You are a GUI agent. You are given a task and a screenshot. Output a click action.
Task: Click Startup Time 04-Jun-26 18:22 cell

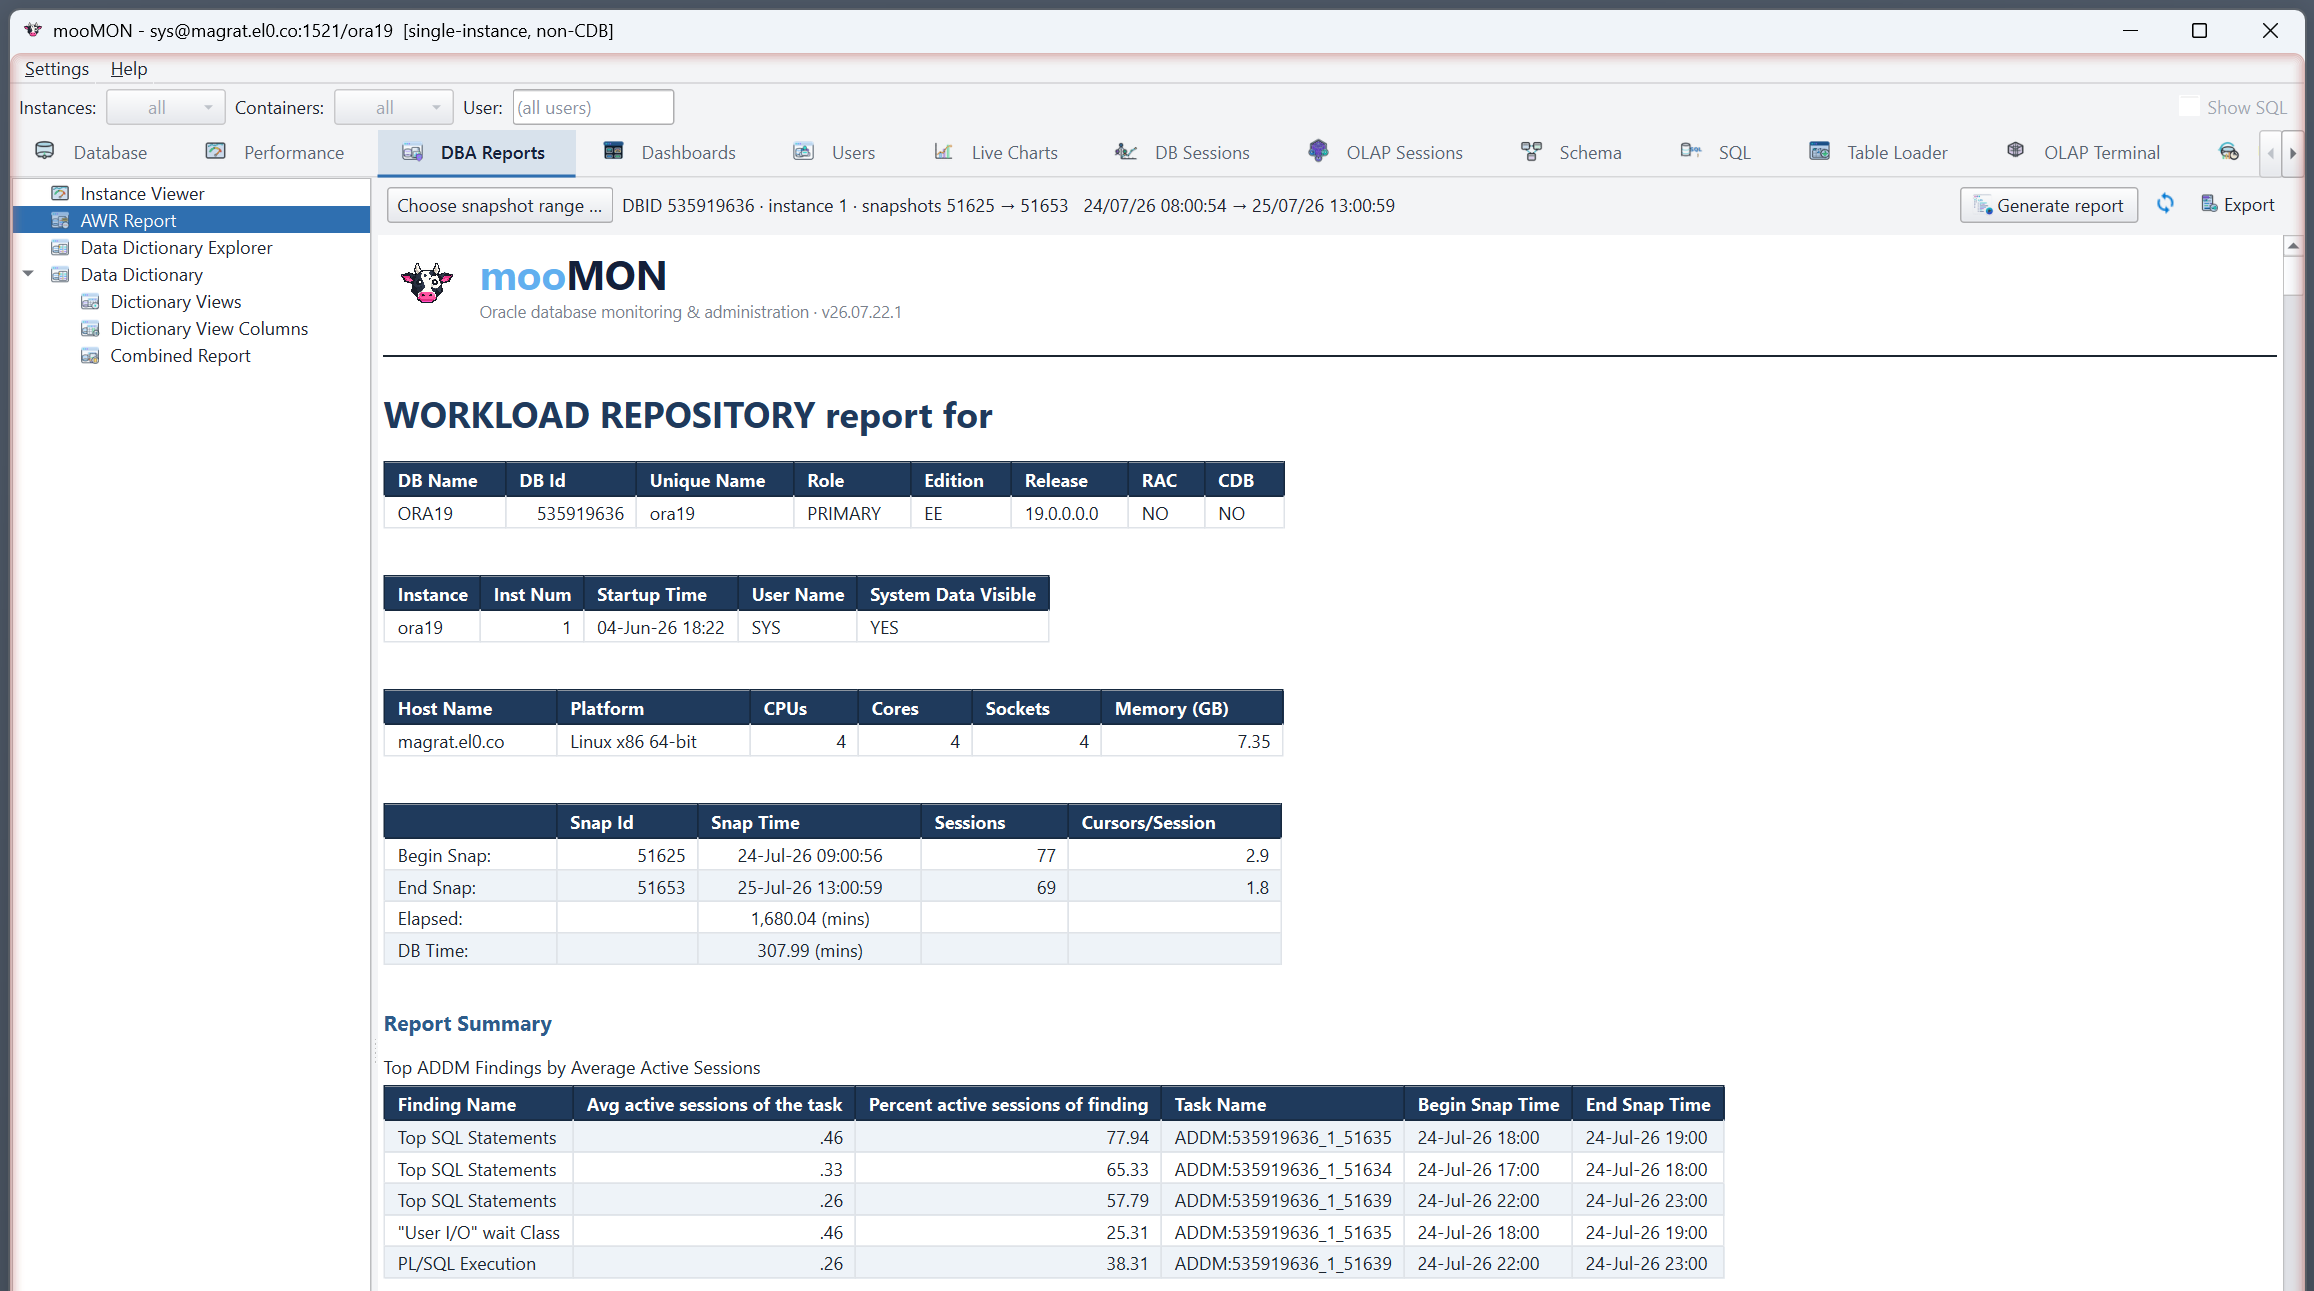[x=660, y=627]
